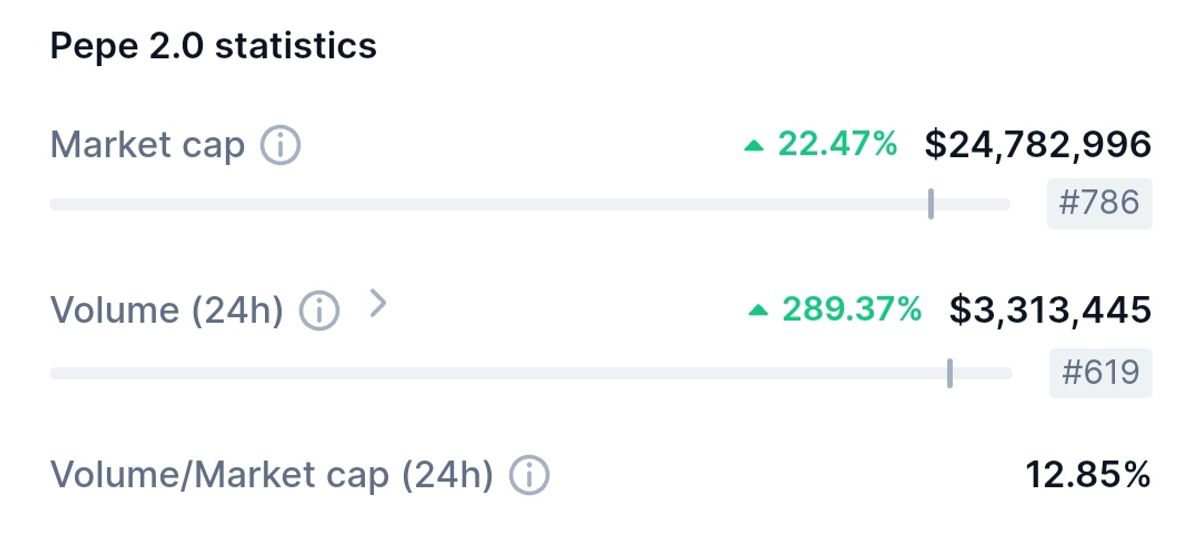Click the 22.47% market cap change
The image size is (1200, 540).
tap(838, 145)
